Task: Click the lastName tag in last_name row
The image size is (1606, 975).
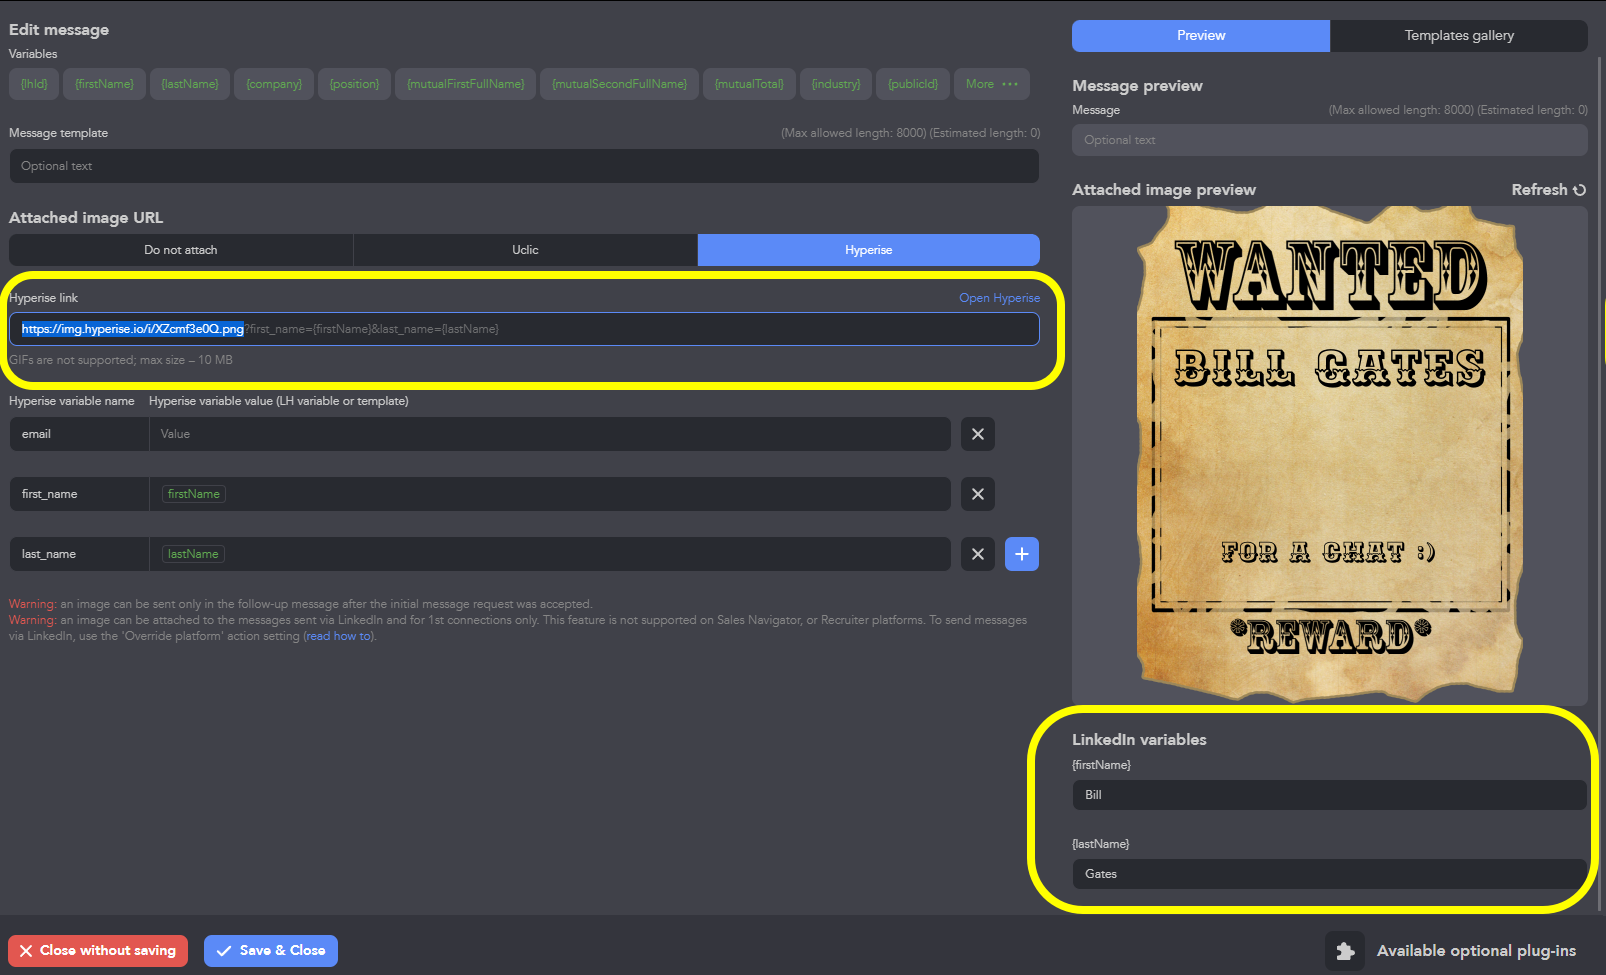Action: 193,554
